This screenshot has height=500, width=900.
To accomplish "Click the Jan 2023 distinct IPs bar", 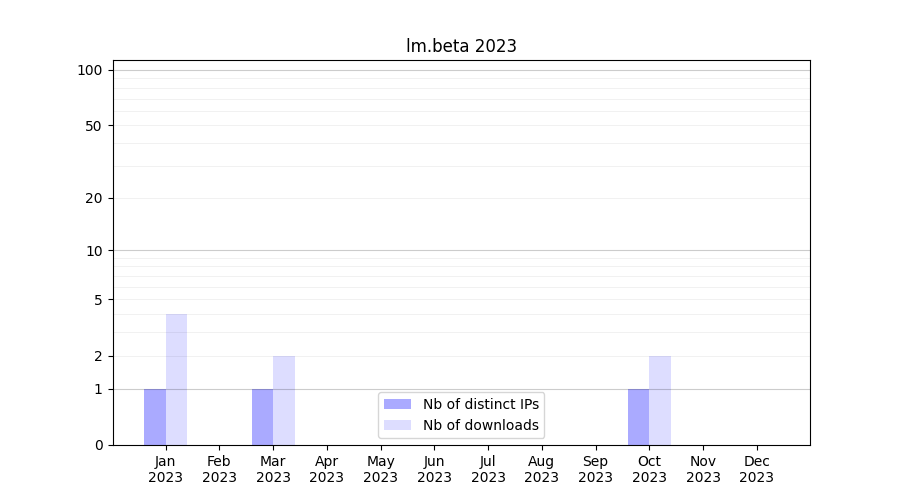I will (155, 417).
